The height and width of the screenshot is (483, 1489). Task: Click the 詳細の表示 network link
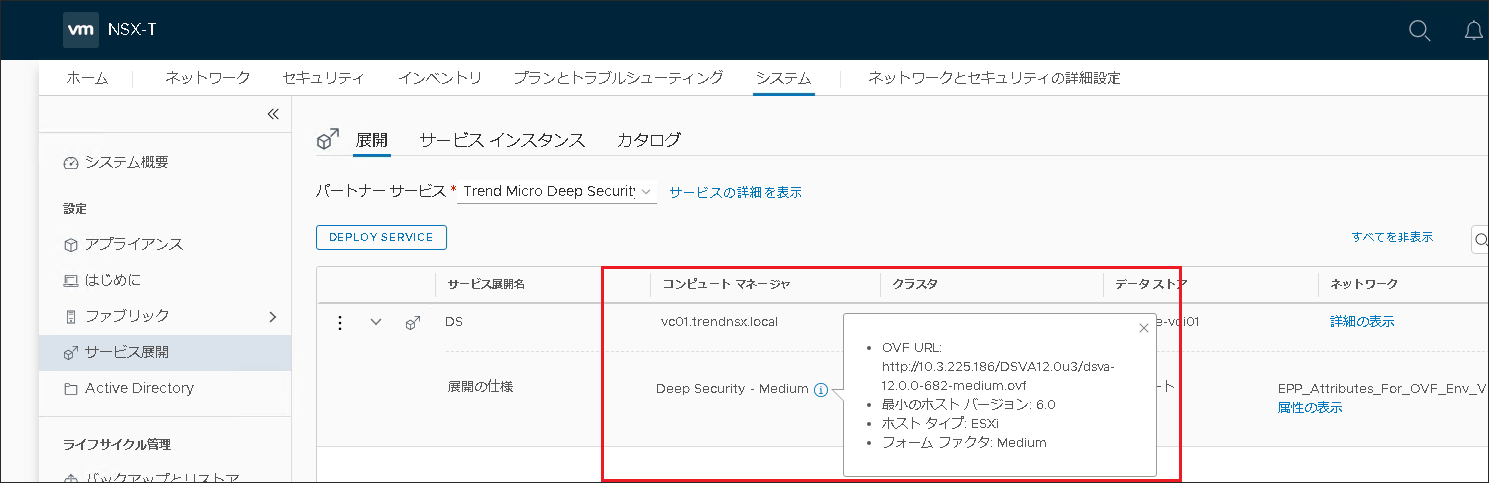[1361, 321]
